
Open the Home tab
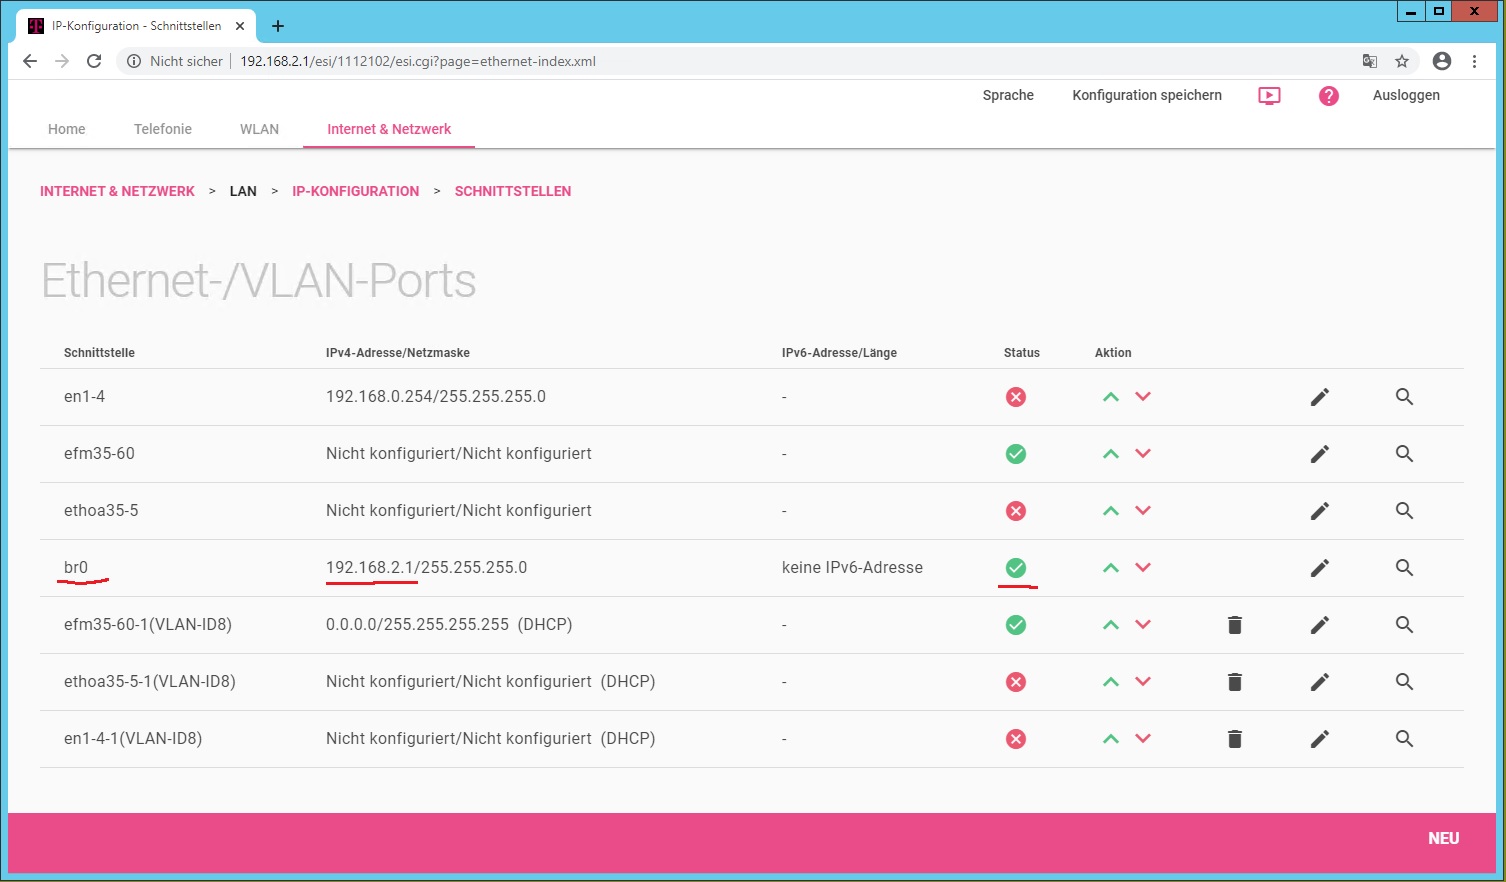pos(67,129)
